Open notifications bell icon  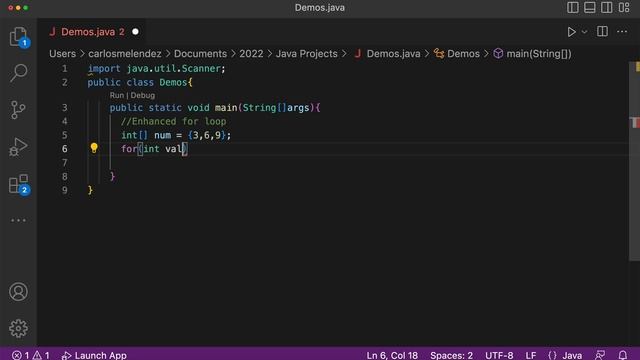pos(623,355)
